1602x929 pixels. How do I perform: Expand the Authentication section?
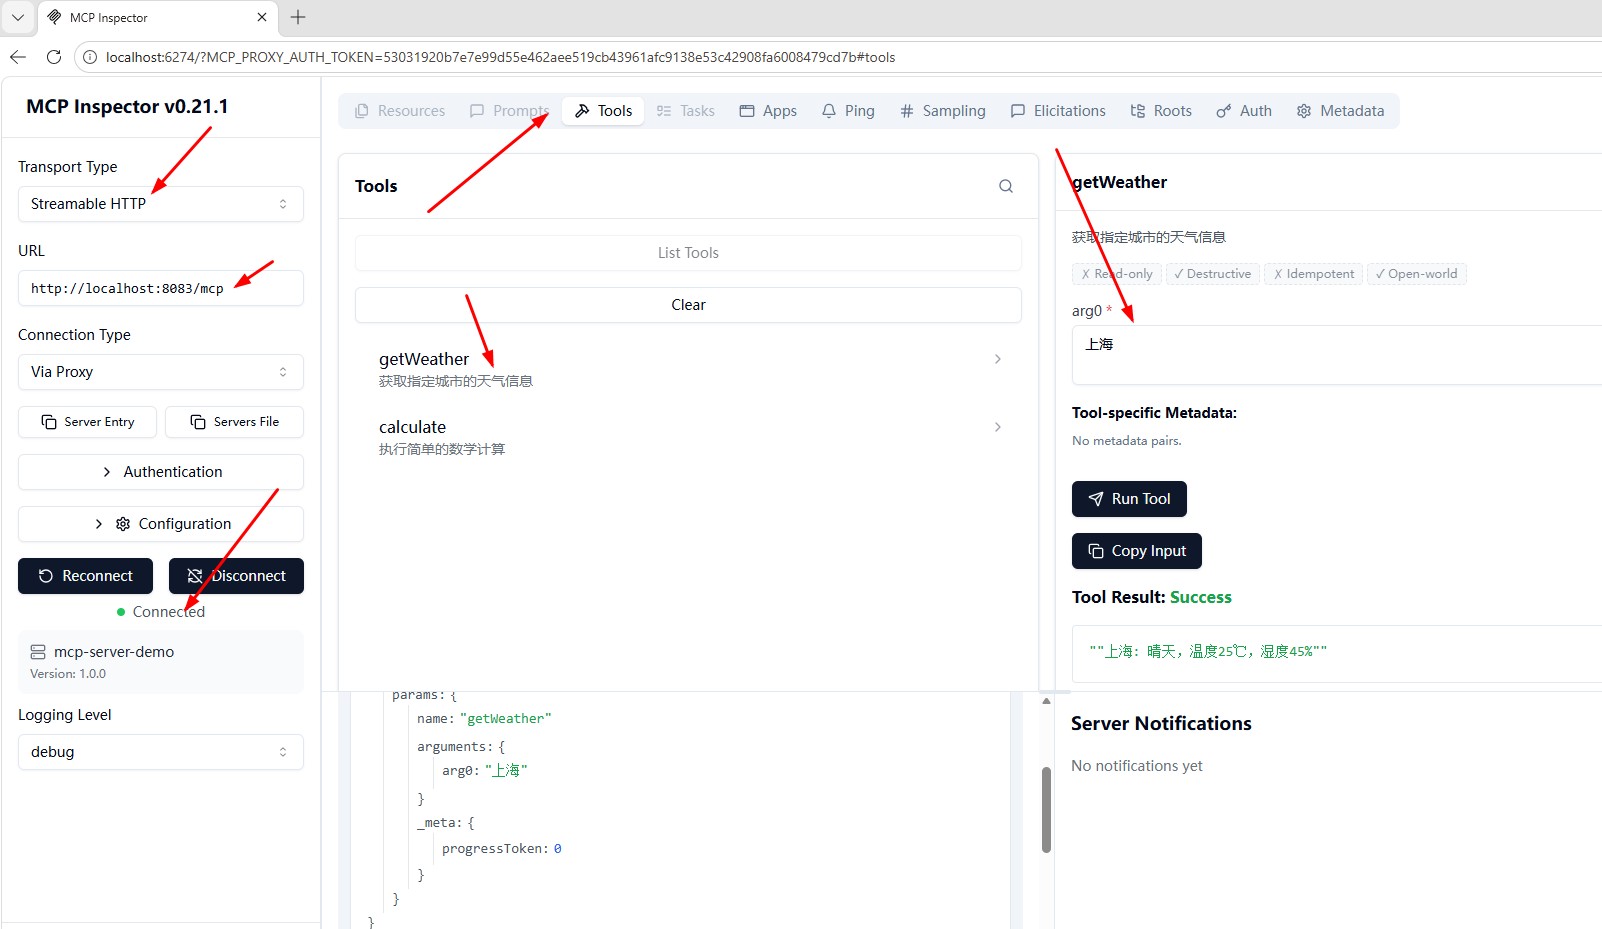coord(160,472)
